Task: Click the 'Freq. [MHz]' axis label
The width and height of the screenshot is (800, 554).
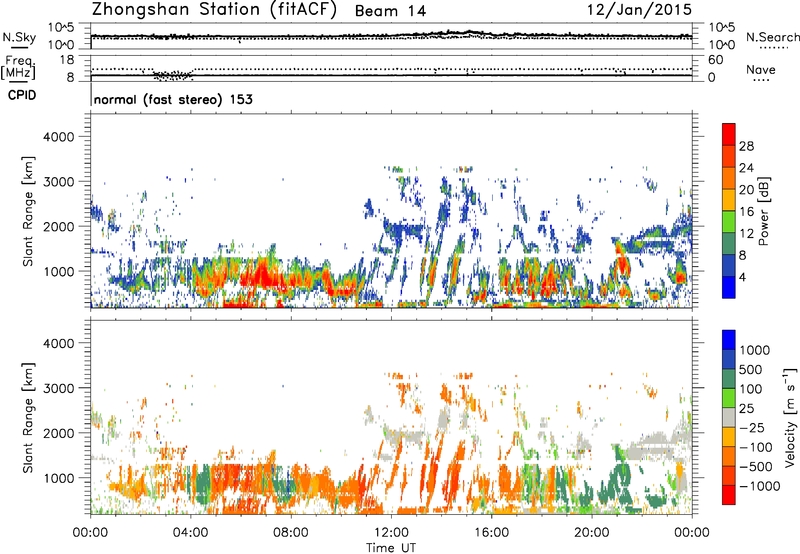Action: 18,67
